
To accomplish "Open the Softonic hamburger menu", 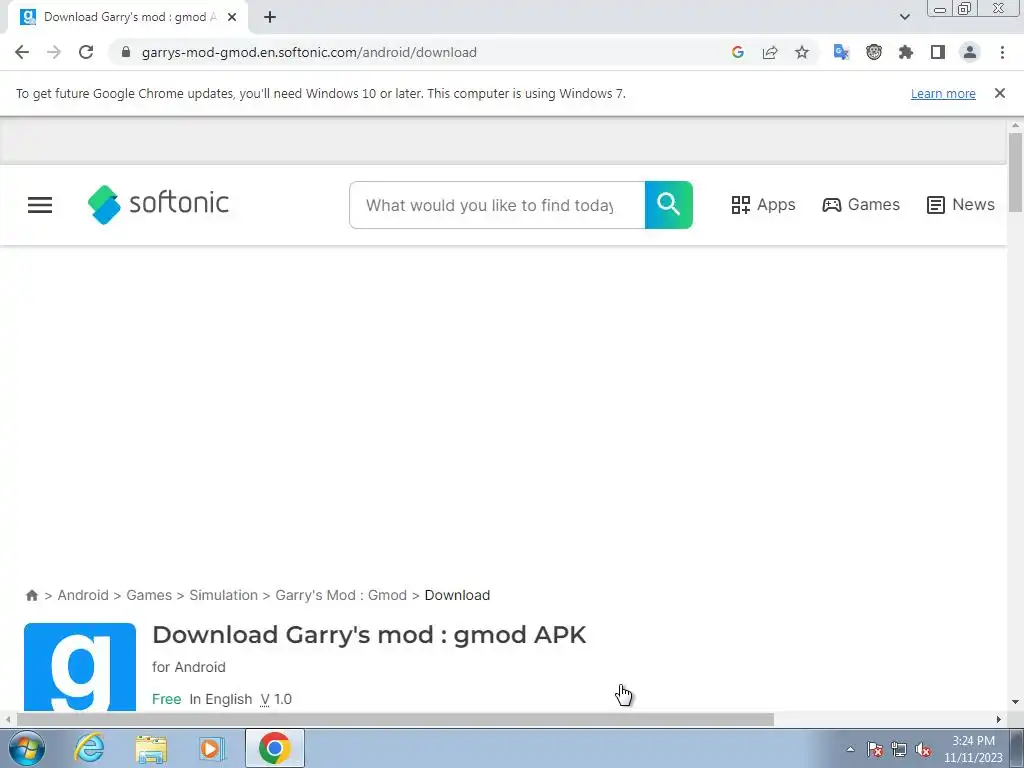I will pyautogui.click(x=40, y=205).
